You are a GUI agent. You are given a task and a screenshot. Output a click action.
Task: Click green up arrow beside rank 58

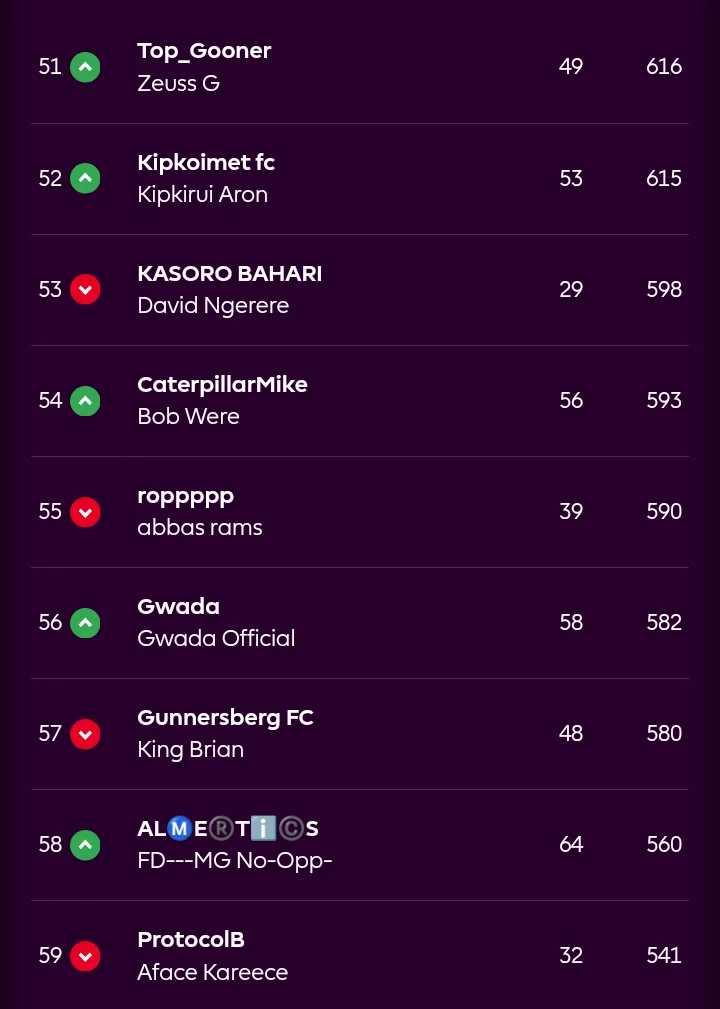[85, 844]
